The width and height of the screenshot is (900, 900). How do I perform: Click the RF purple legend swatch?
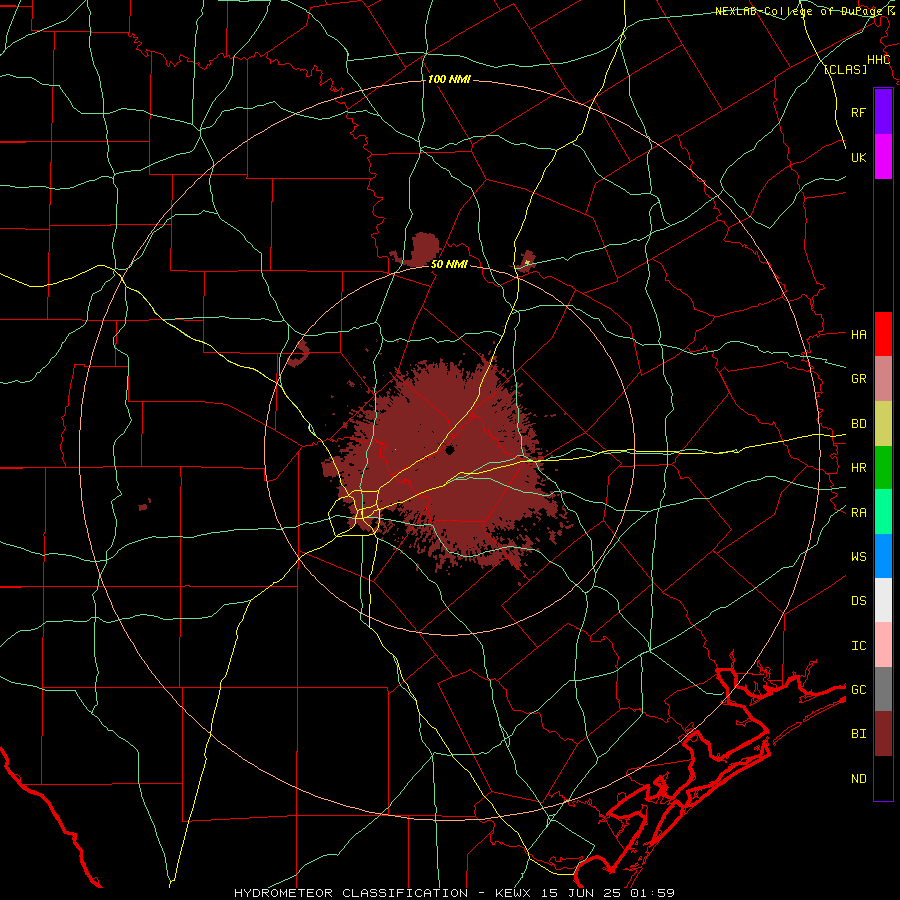coord(883,112)
